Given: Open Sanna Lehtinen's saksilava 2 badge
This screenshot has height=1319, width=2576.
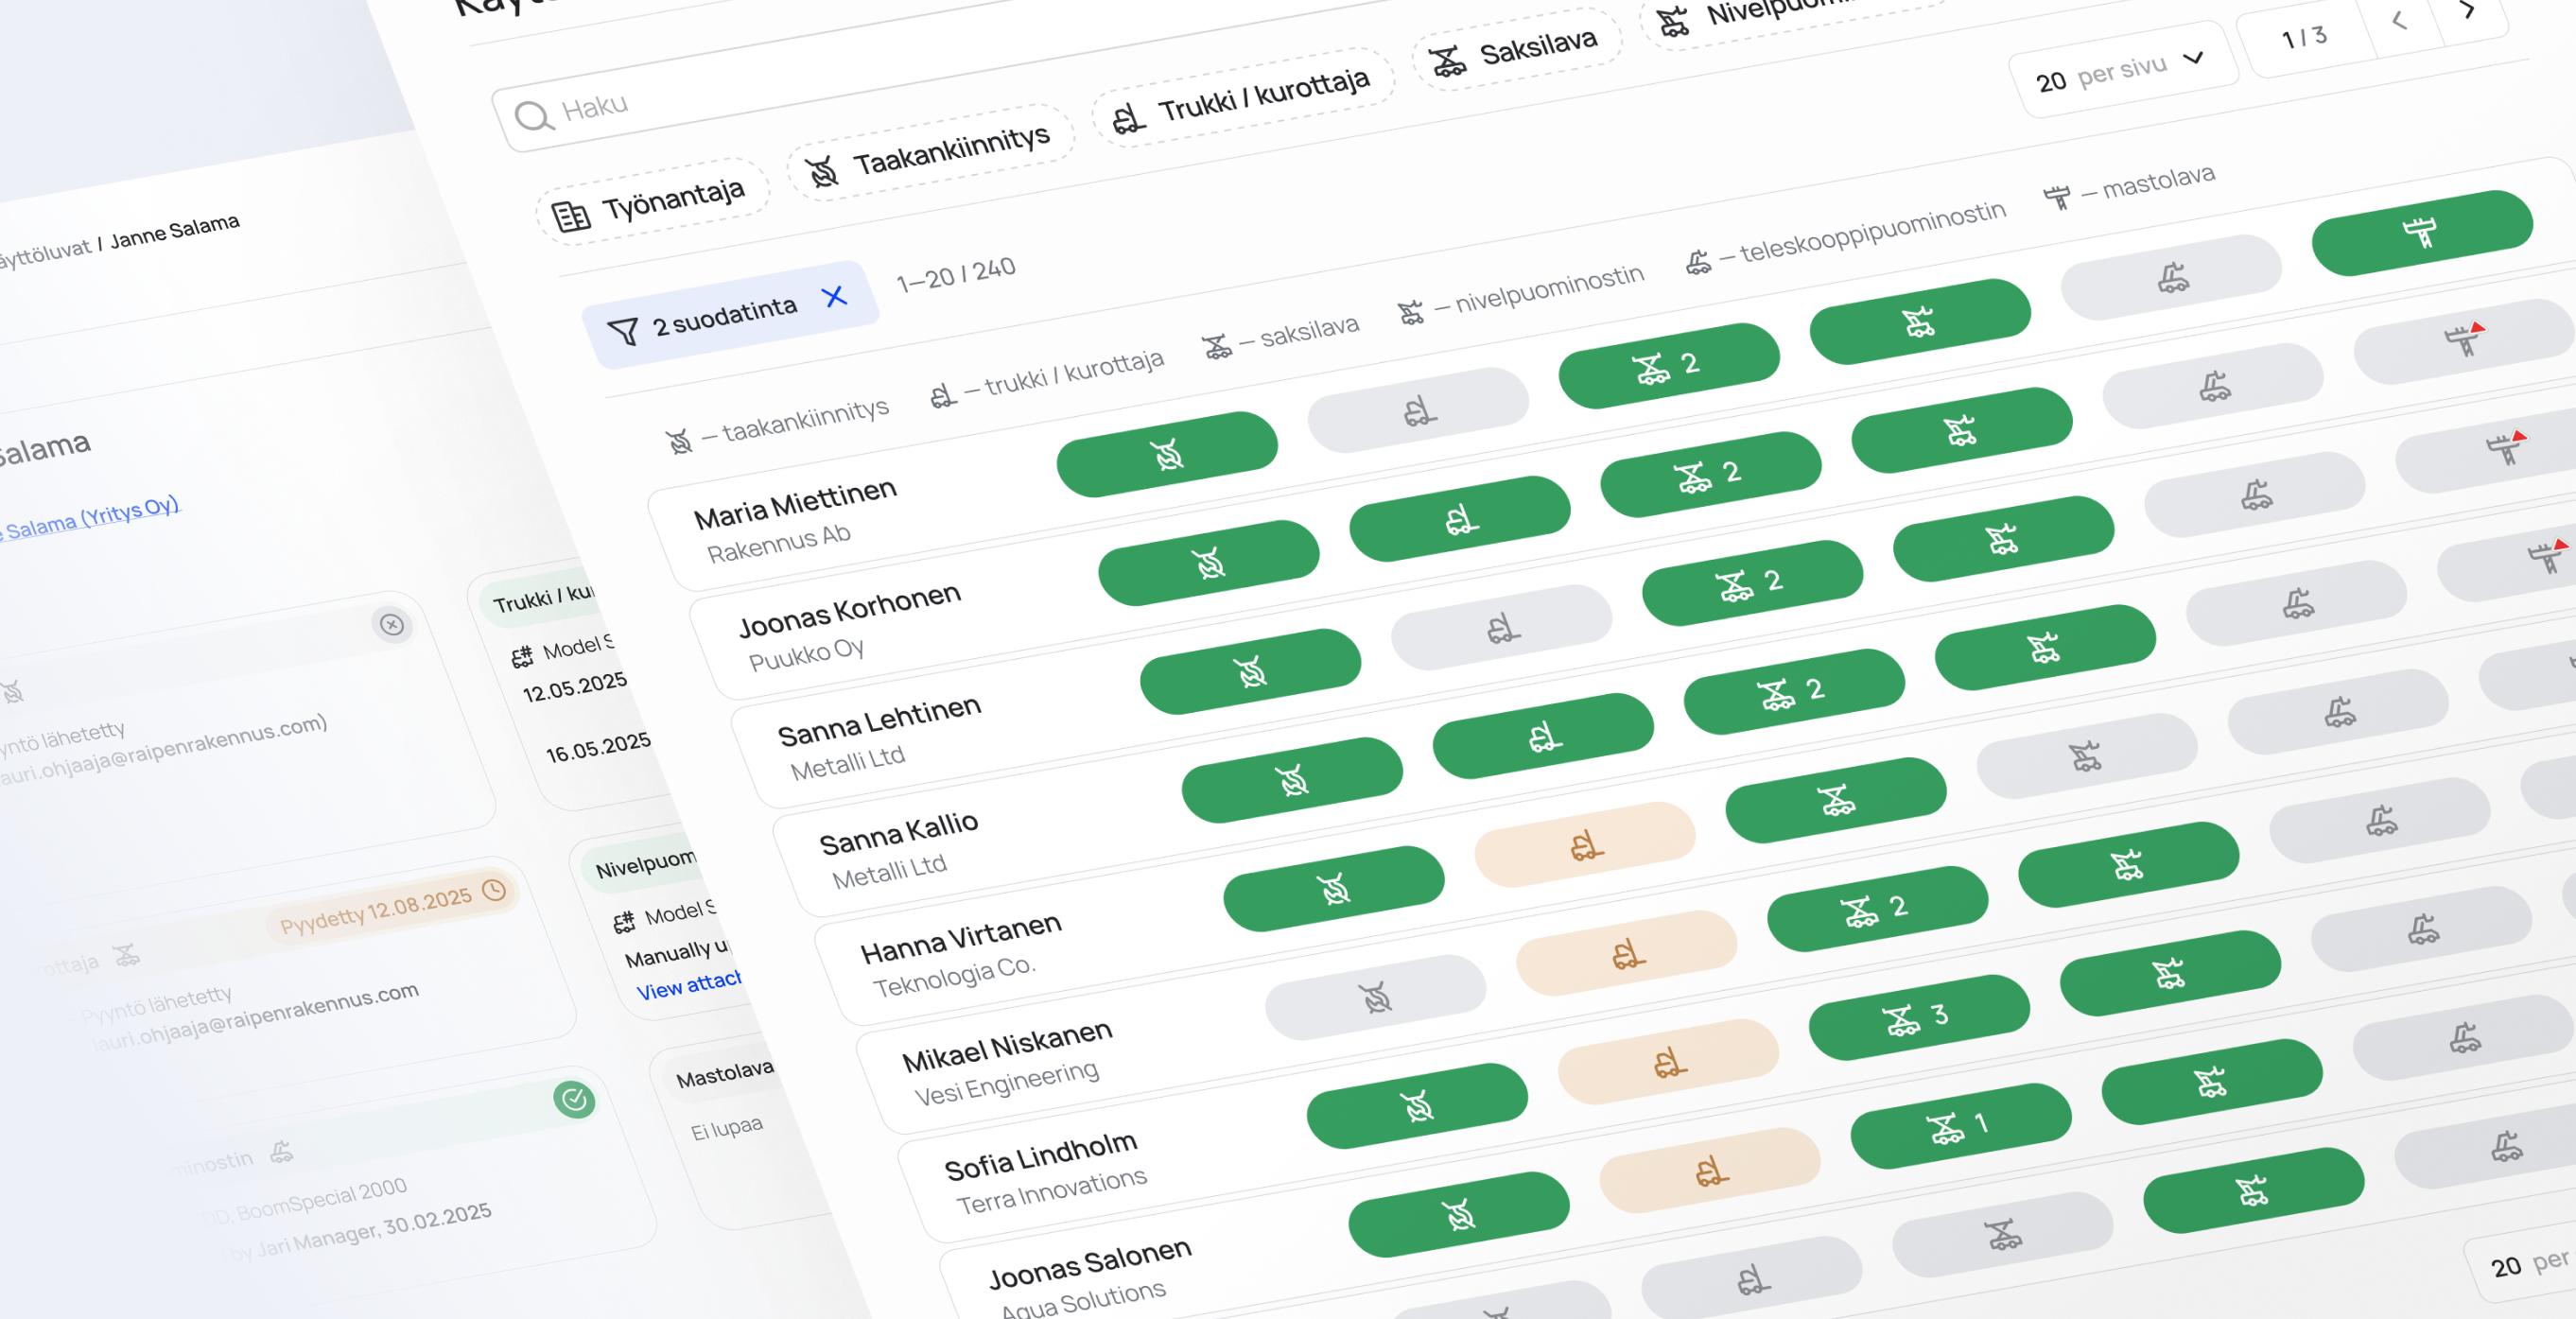Looking at the screenshot, I should pos(1752,582).
